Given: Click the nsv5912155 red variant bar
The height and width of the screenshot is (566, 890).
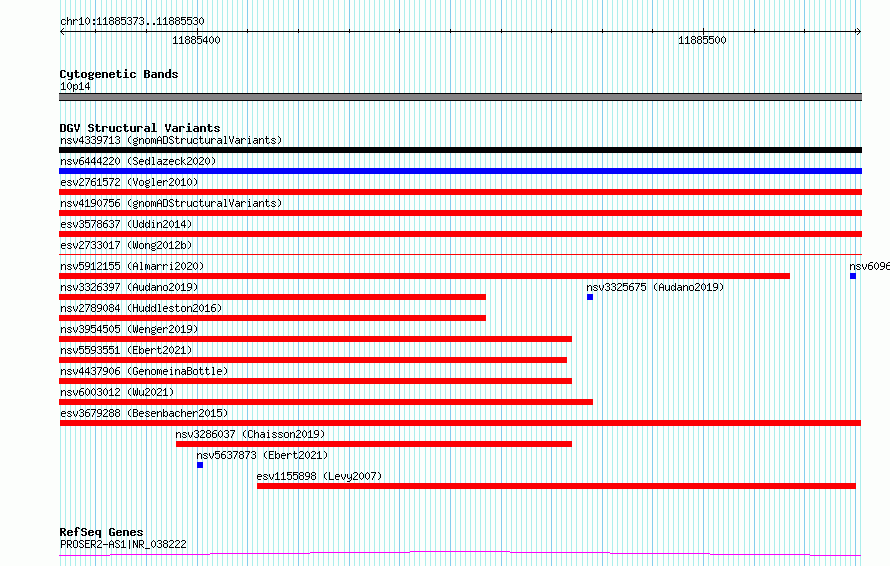Looking at the screenshot, I should click(425, 276).
